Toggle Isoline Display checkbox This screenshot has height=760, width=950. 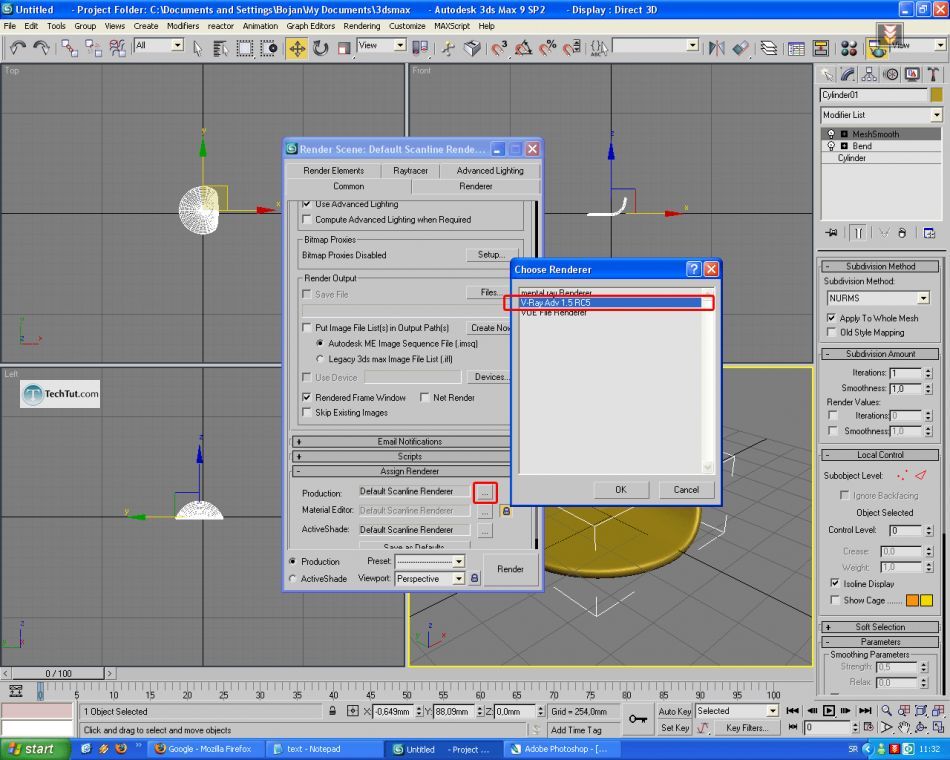835,583
